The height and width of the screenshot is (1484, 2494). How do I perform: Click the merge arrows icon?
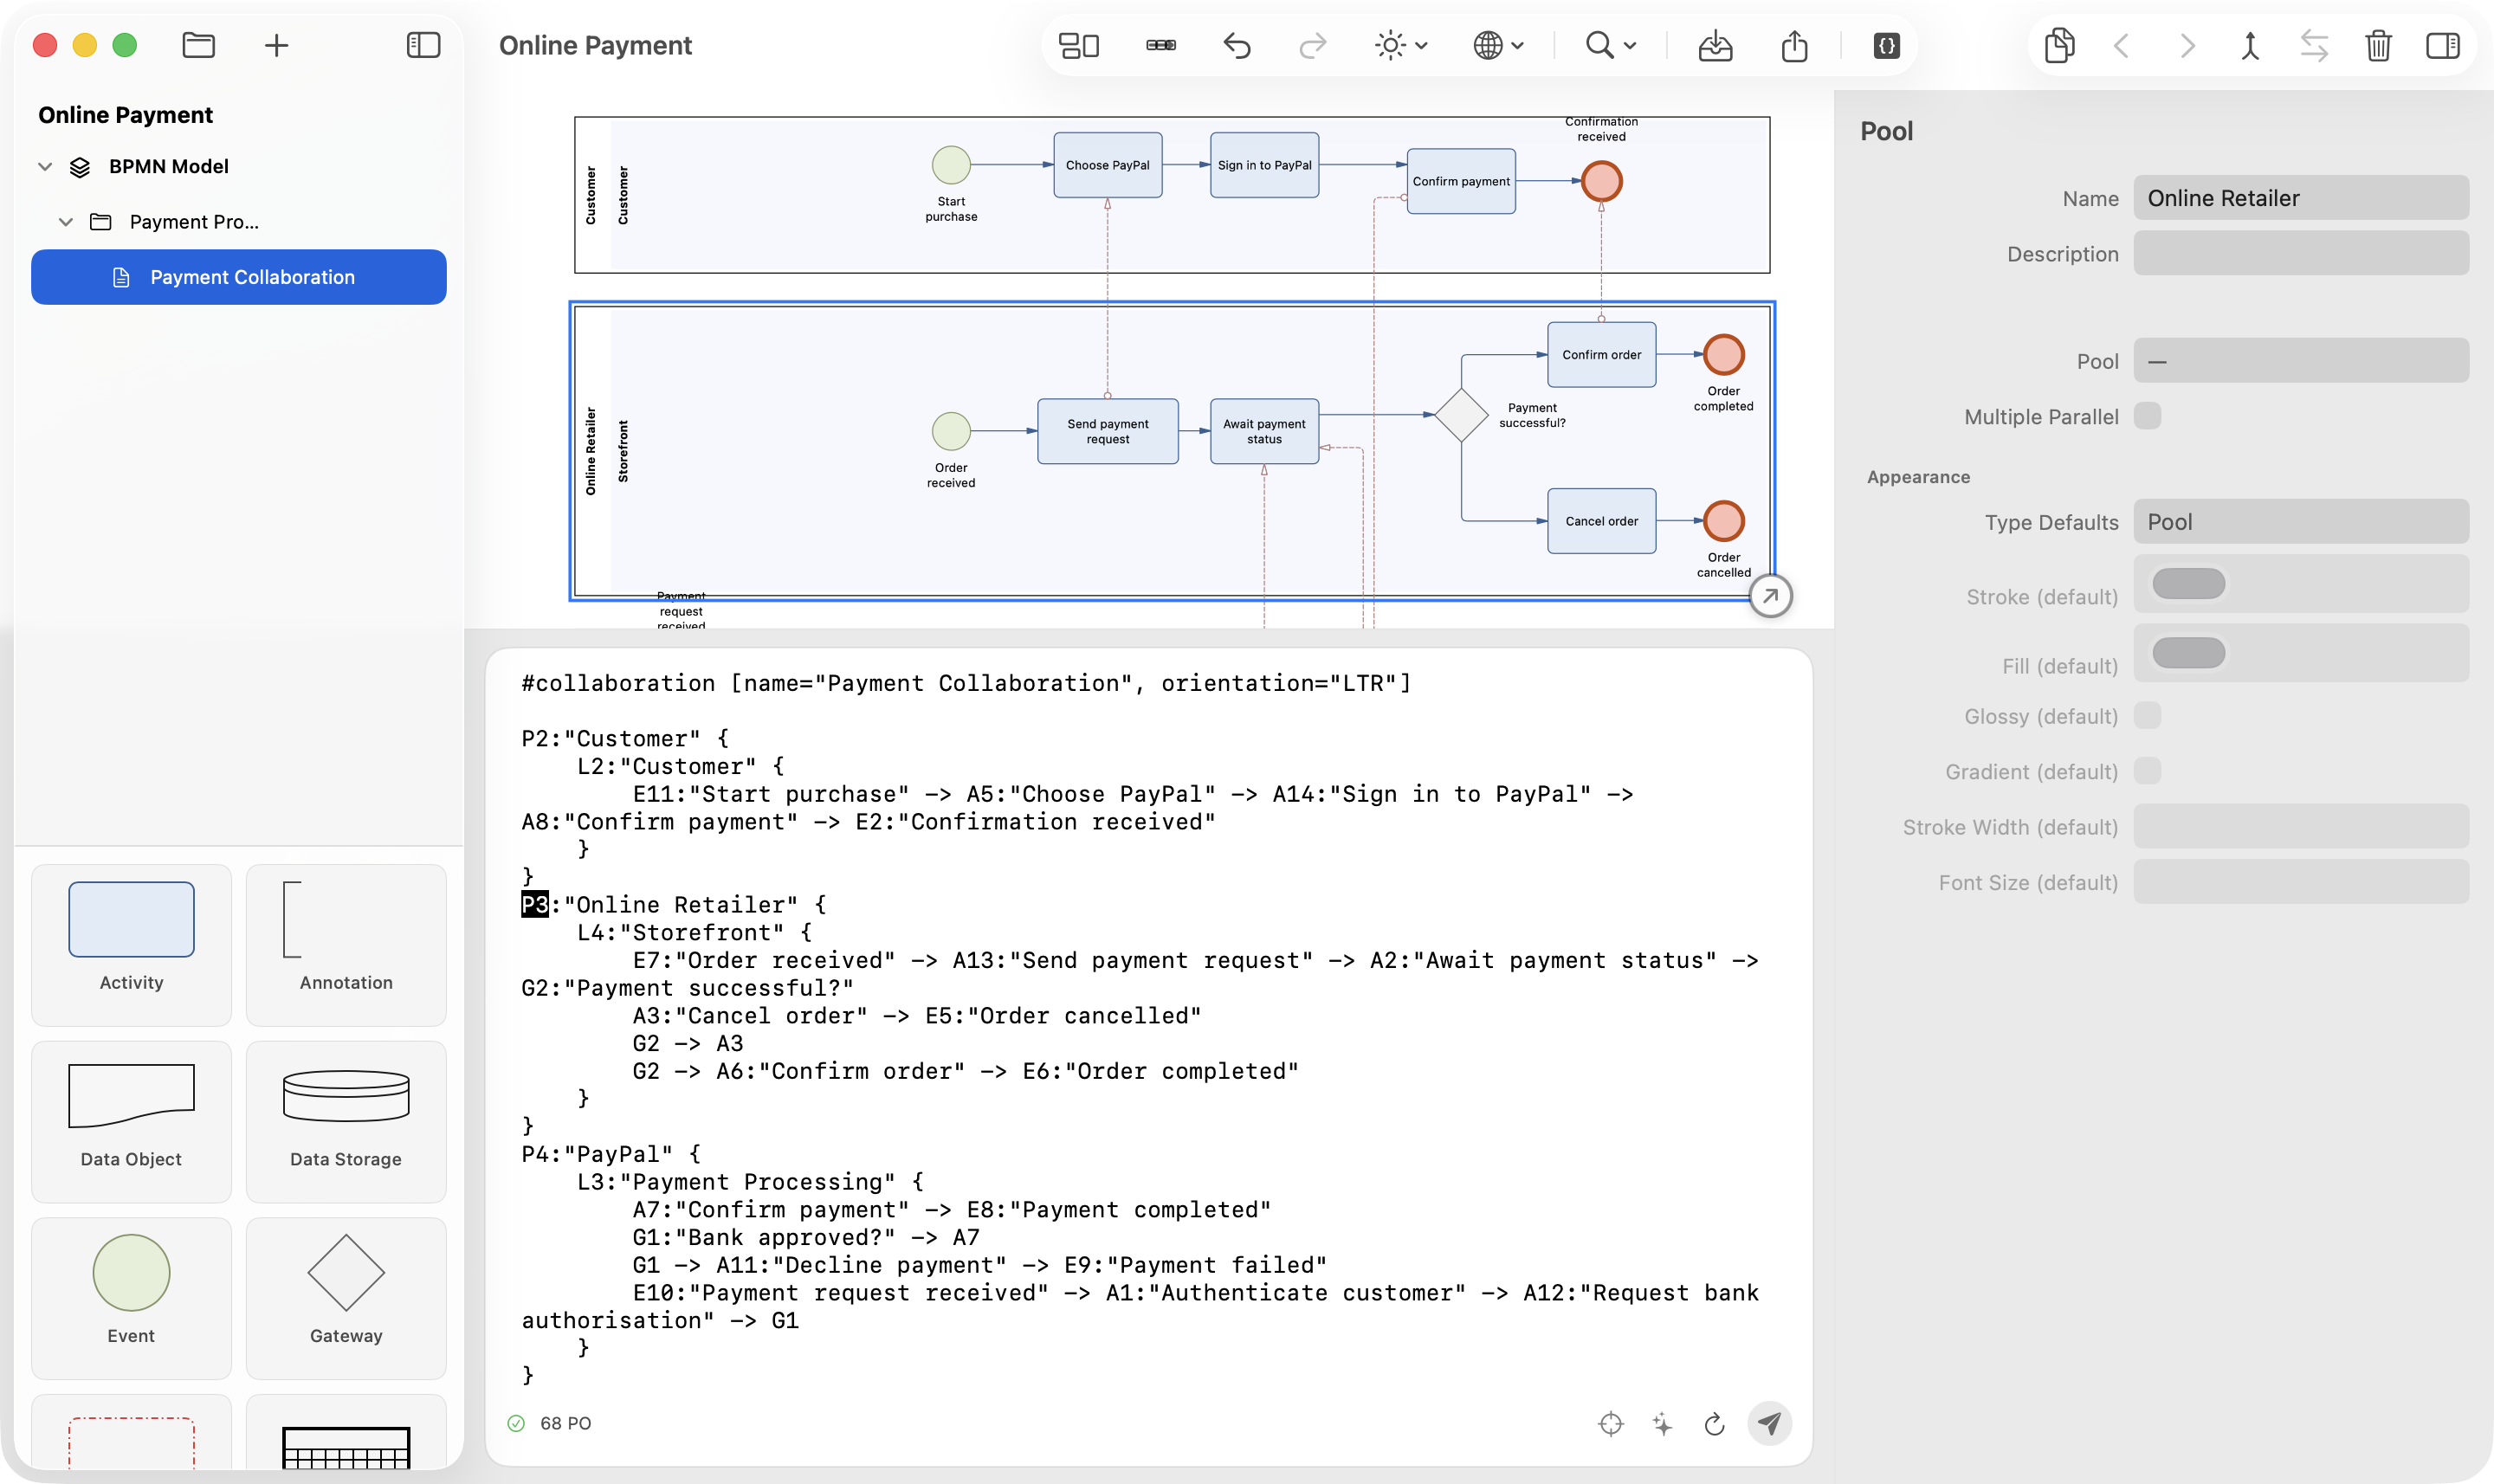click(2250, 45)
